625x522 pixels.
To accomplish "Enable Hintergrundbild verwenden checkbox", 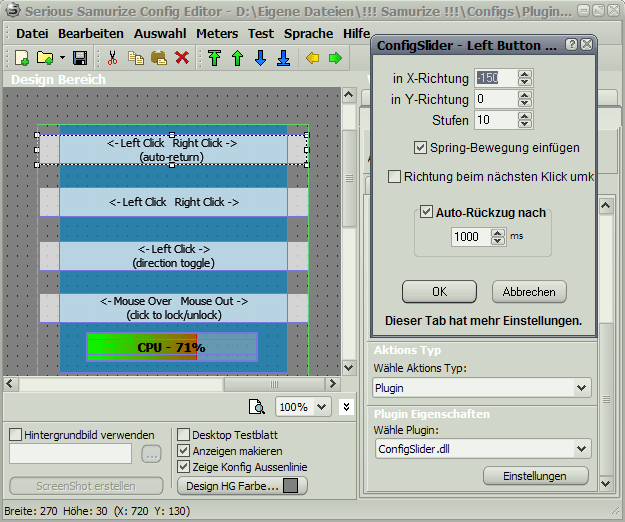I will click(x=15, y=434).
